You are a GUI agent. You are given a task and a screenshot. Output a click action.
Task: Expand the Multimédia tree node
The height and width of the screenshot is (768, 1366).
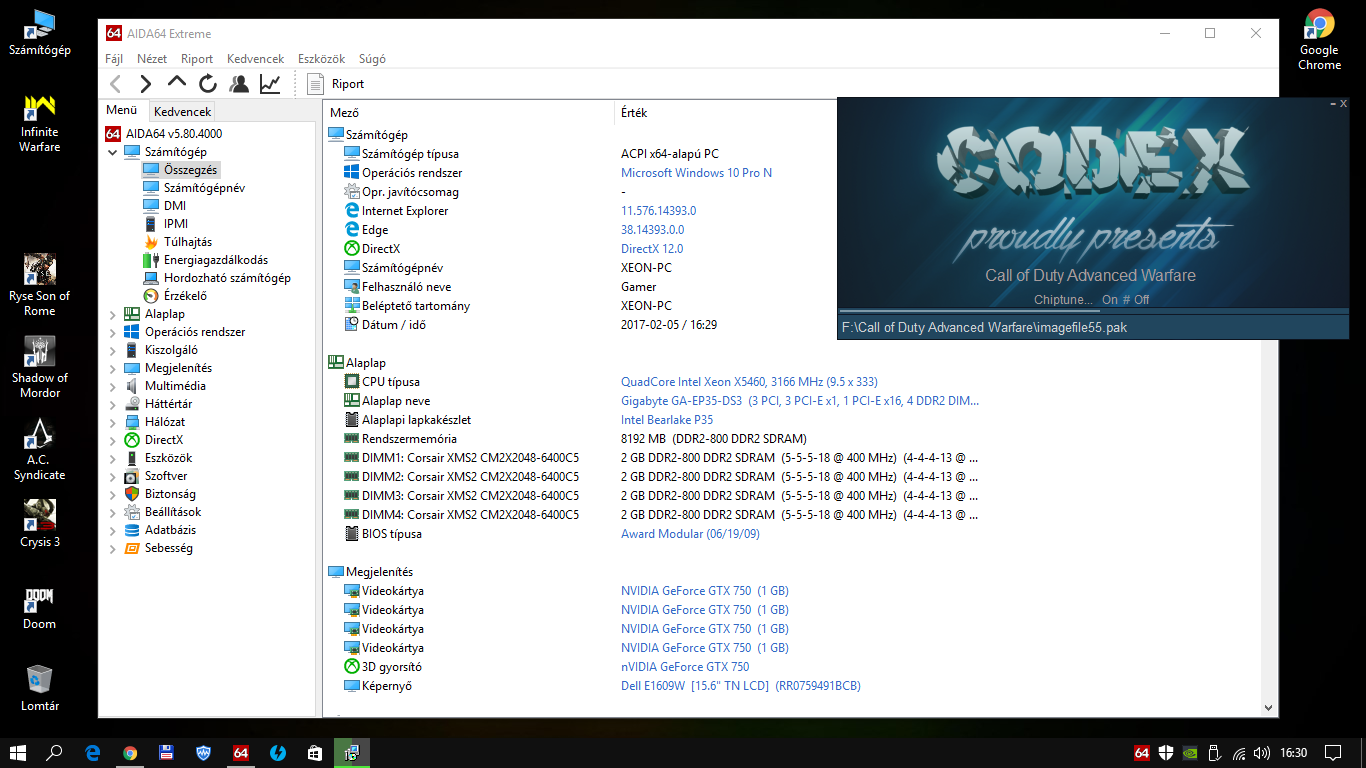click(x=112, y=386)
